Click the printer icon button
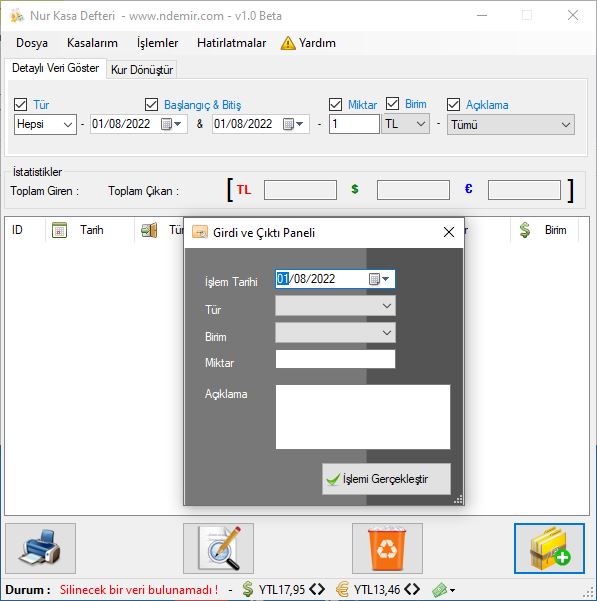This screenshot has width=597, height=601. tap(40, 548)
